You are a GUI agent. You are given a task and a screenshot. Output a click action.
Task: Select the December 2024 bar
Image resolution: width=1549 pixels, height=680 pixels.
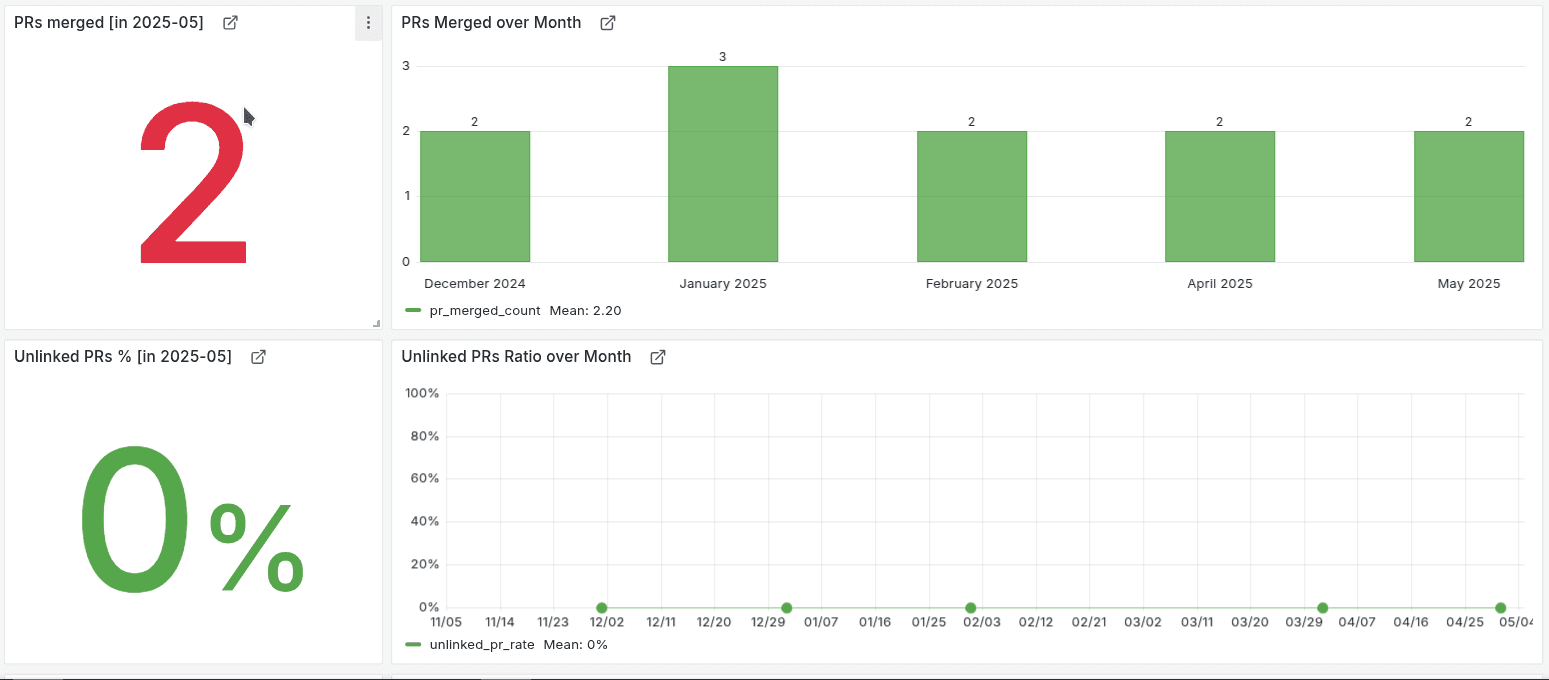point(475,197)
